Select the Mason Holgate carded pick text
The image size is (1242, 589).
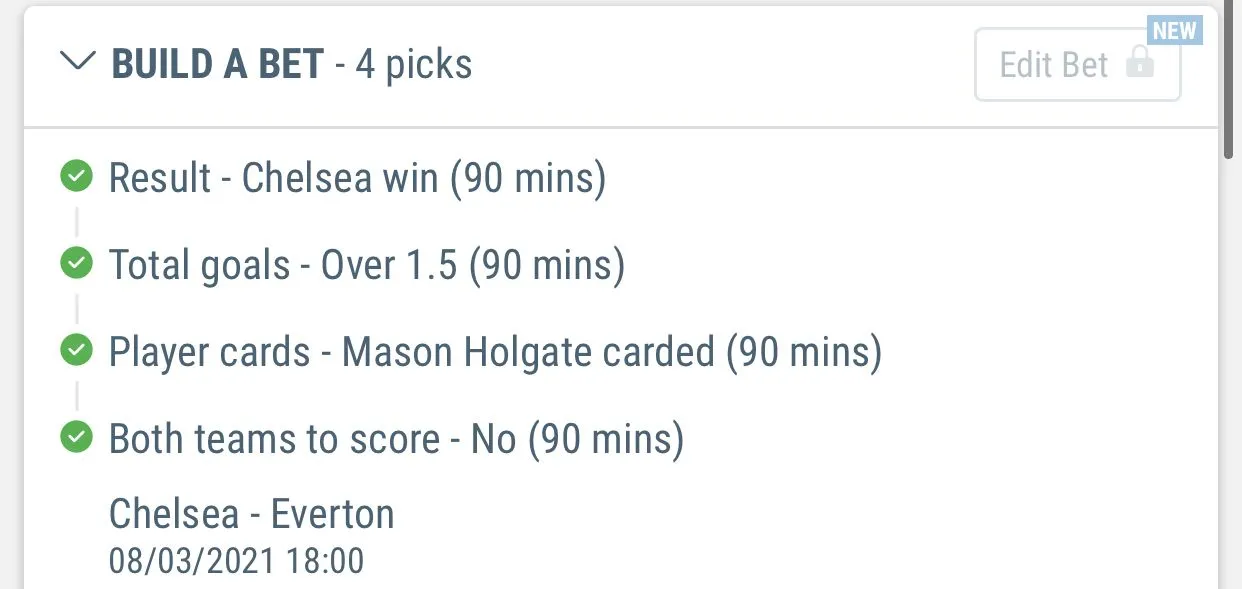coord(495,352)
